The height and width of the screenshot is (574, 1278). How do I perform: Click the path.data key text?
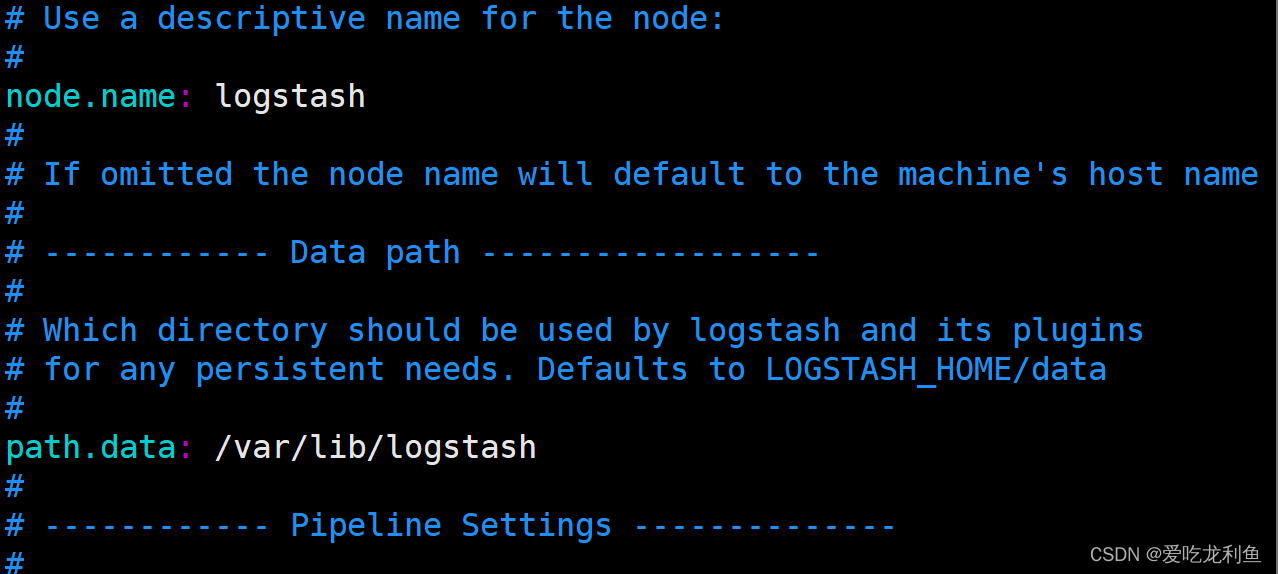92,447
